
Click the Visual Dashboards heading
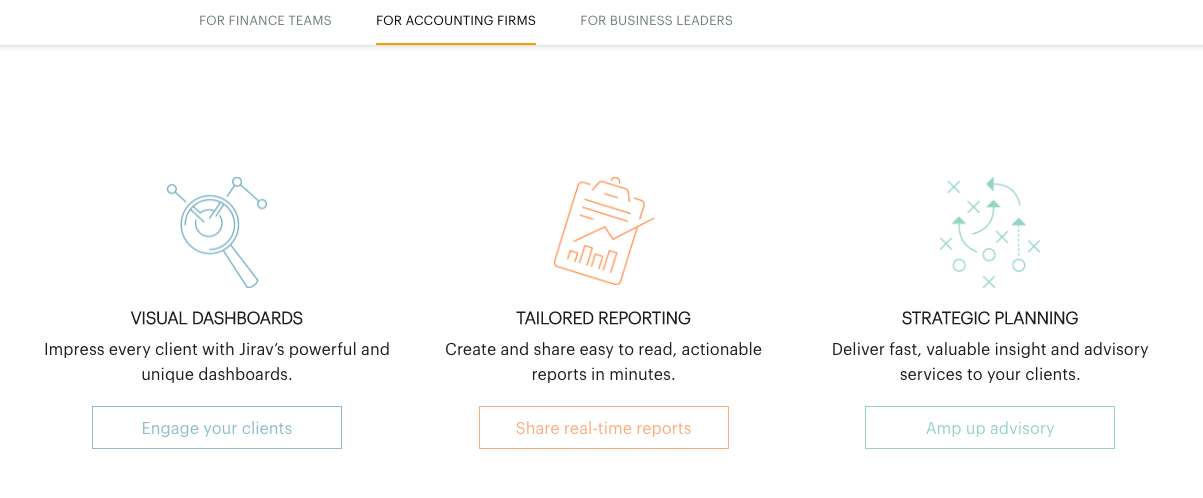click(x=217, y=318)
